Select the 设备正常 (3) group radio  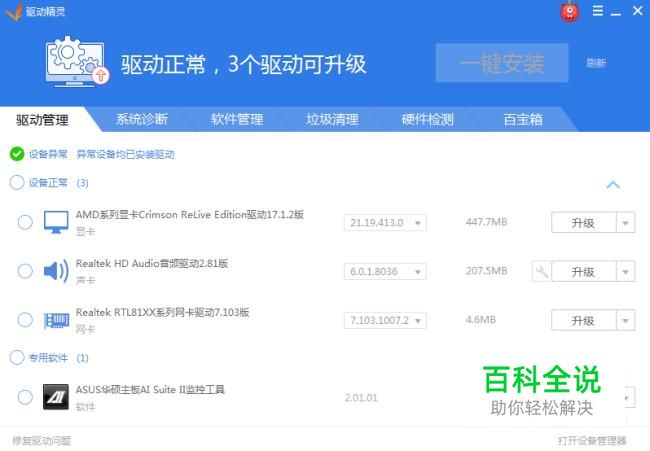click(17, 182)
